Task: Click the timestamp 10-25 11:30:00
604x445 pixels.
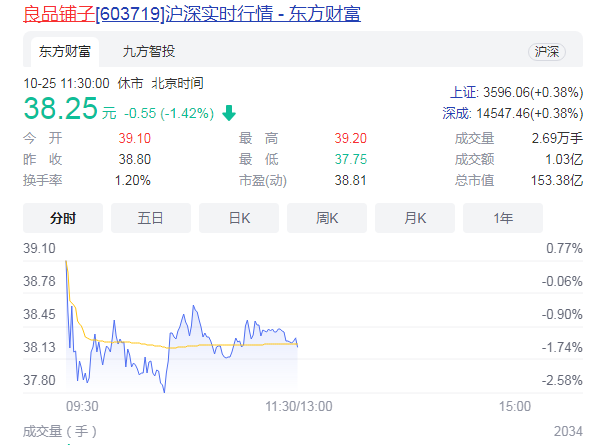Action: coord(66,83)
